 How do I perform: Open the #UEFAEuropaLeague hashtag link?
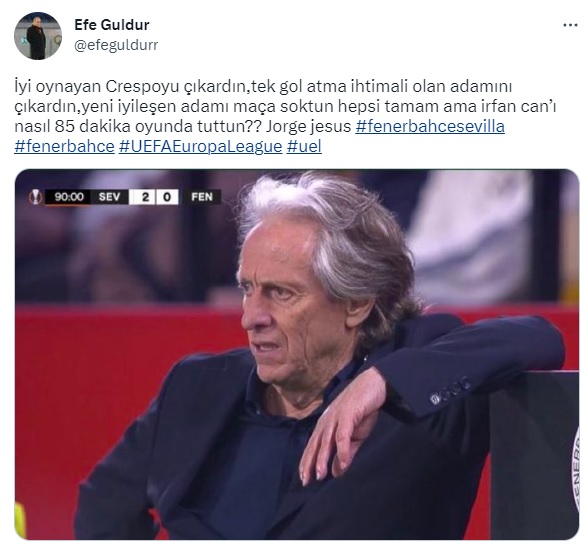pos(200,146)
